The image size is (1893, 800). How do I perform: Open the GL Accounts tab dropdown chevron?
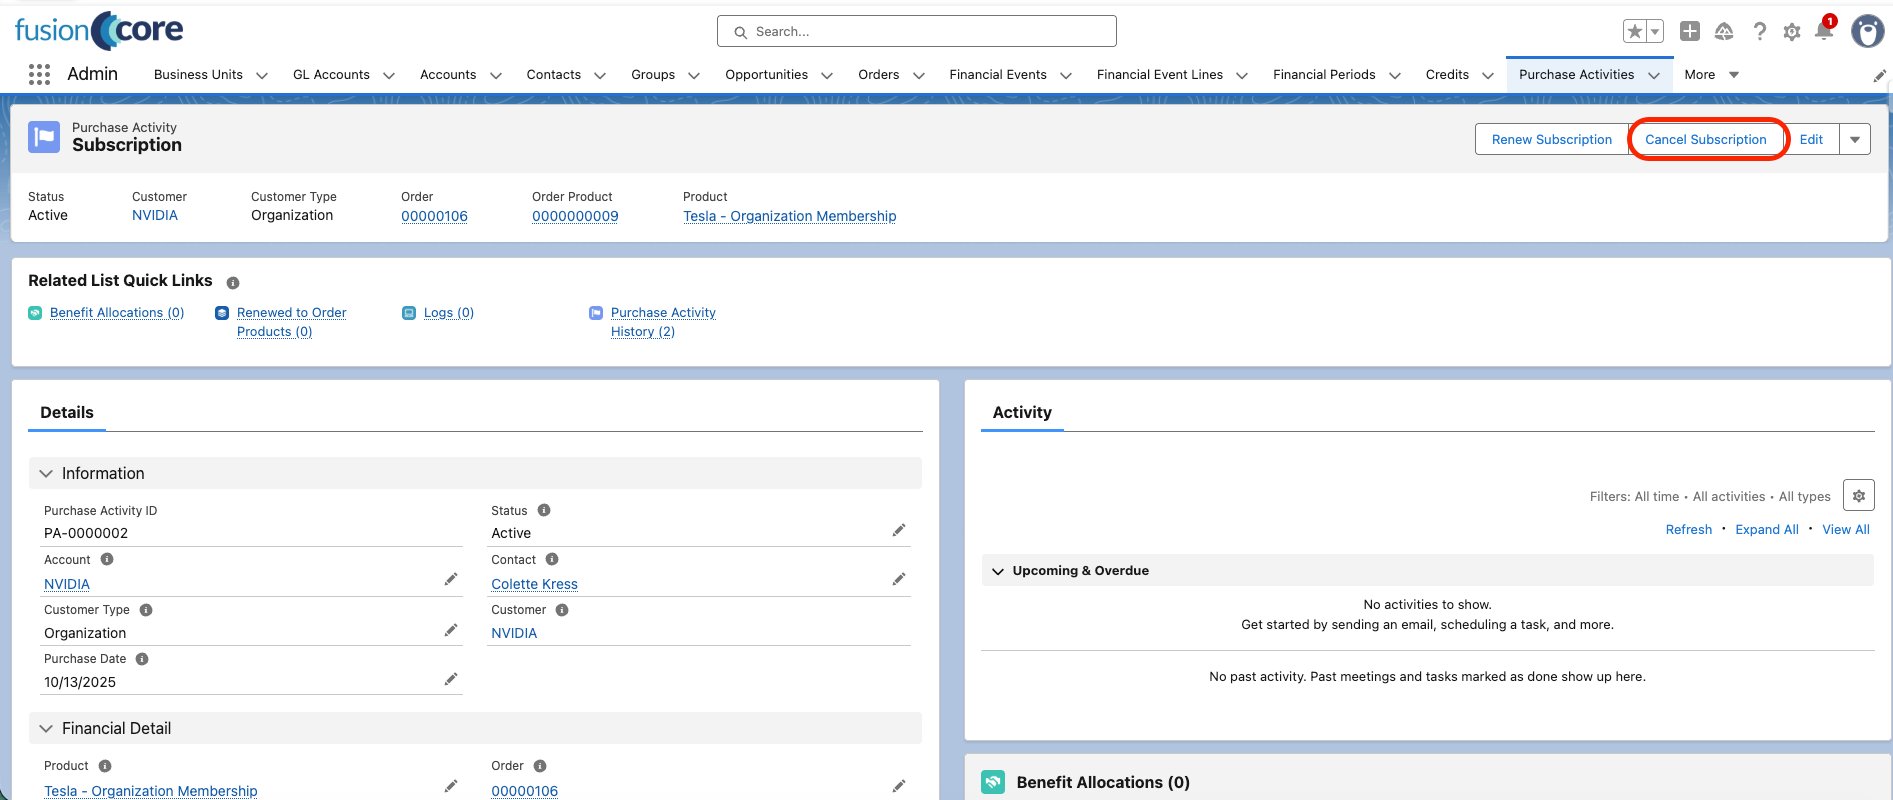(389, 75)
